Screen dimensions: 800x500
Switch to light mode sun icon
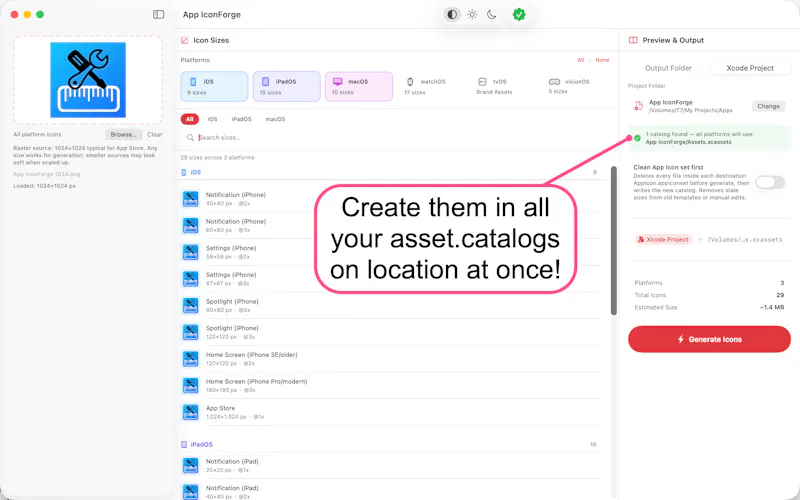tap(472, 14)
